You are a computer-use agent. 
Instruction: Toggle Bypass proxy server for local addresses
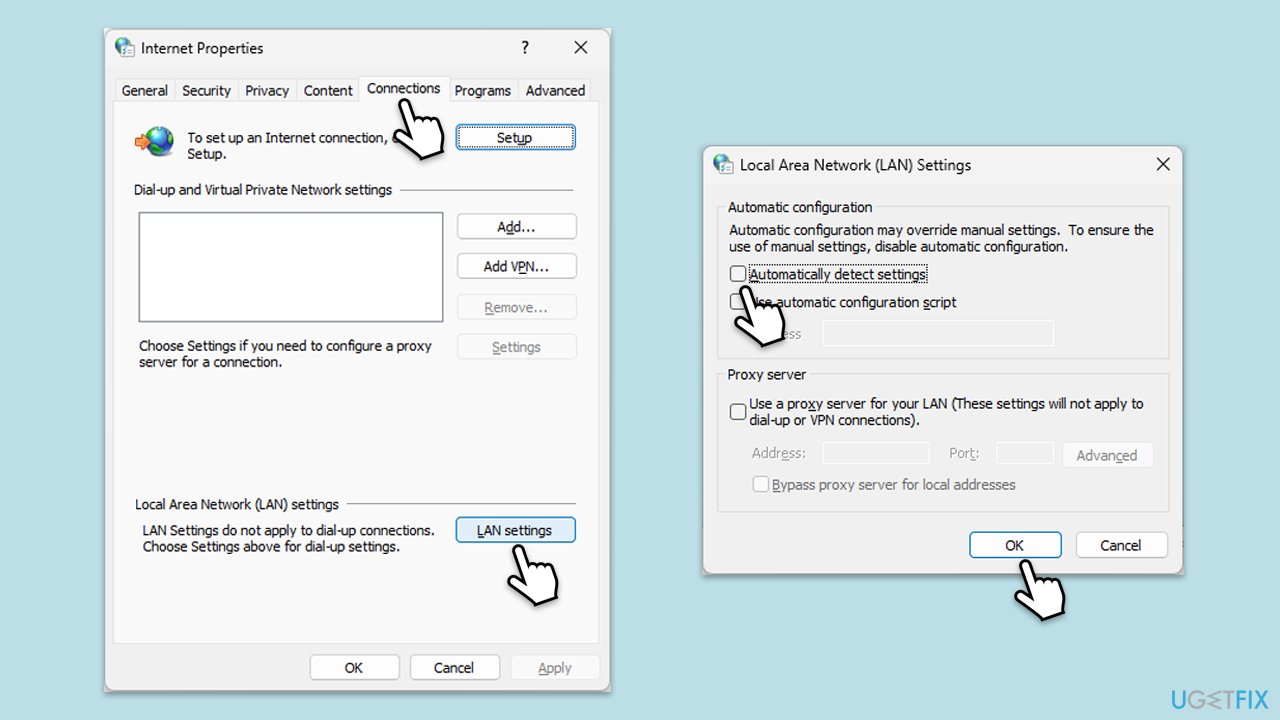(x=761, y=484)
